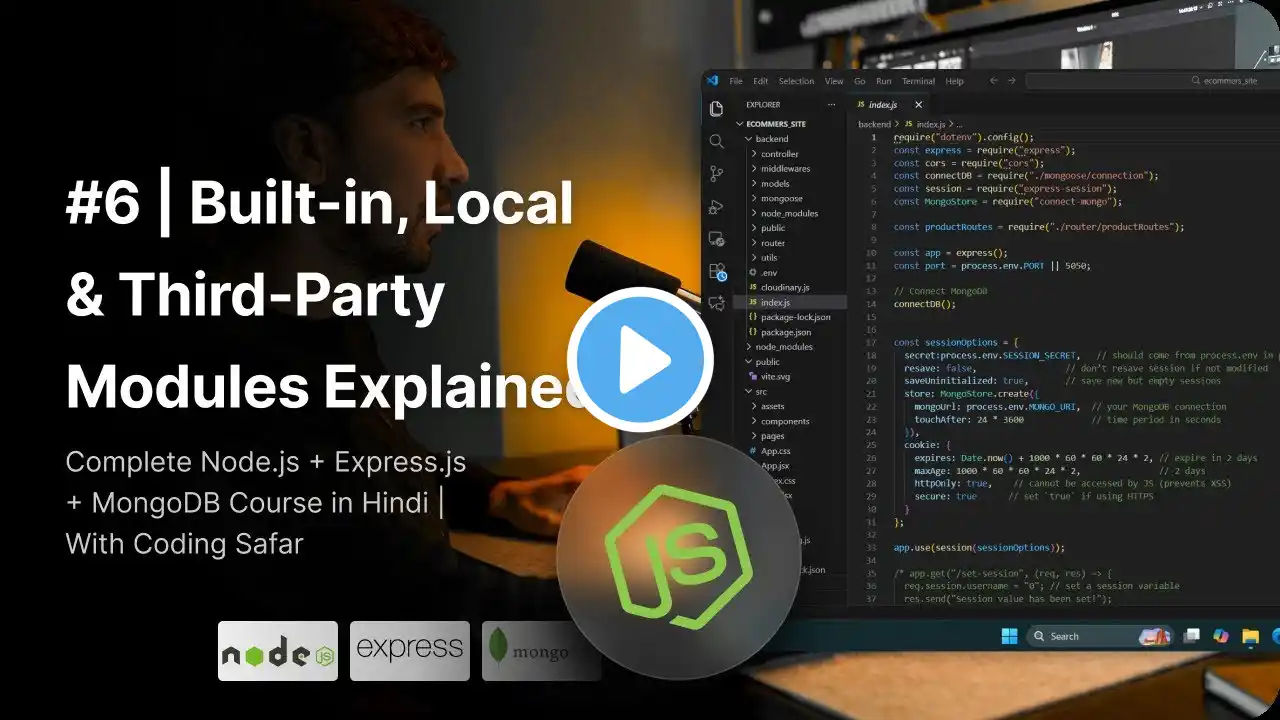Select the index.js editor tab
Screen dimensions: 1280x720
(x=888, y=104)
